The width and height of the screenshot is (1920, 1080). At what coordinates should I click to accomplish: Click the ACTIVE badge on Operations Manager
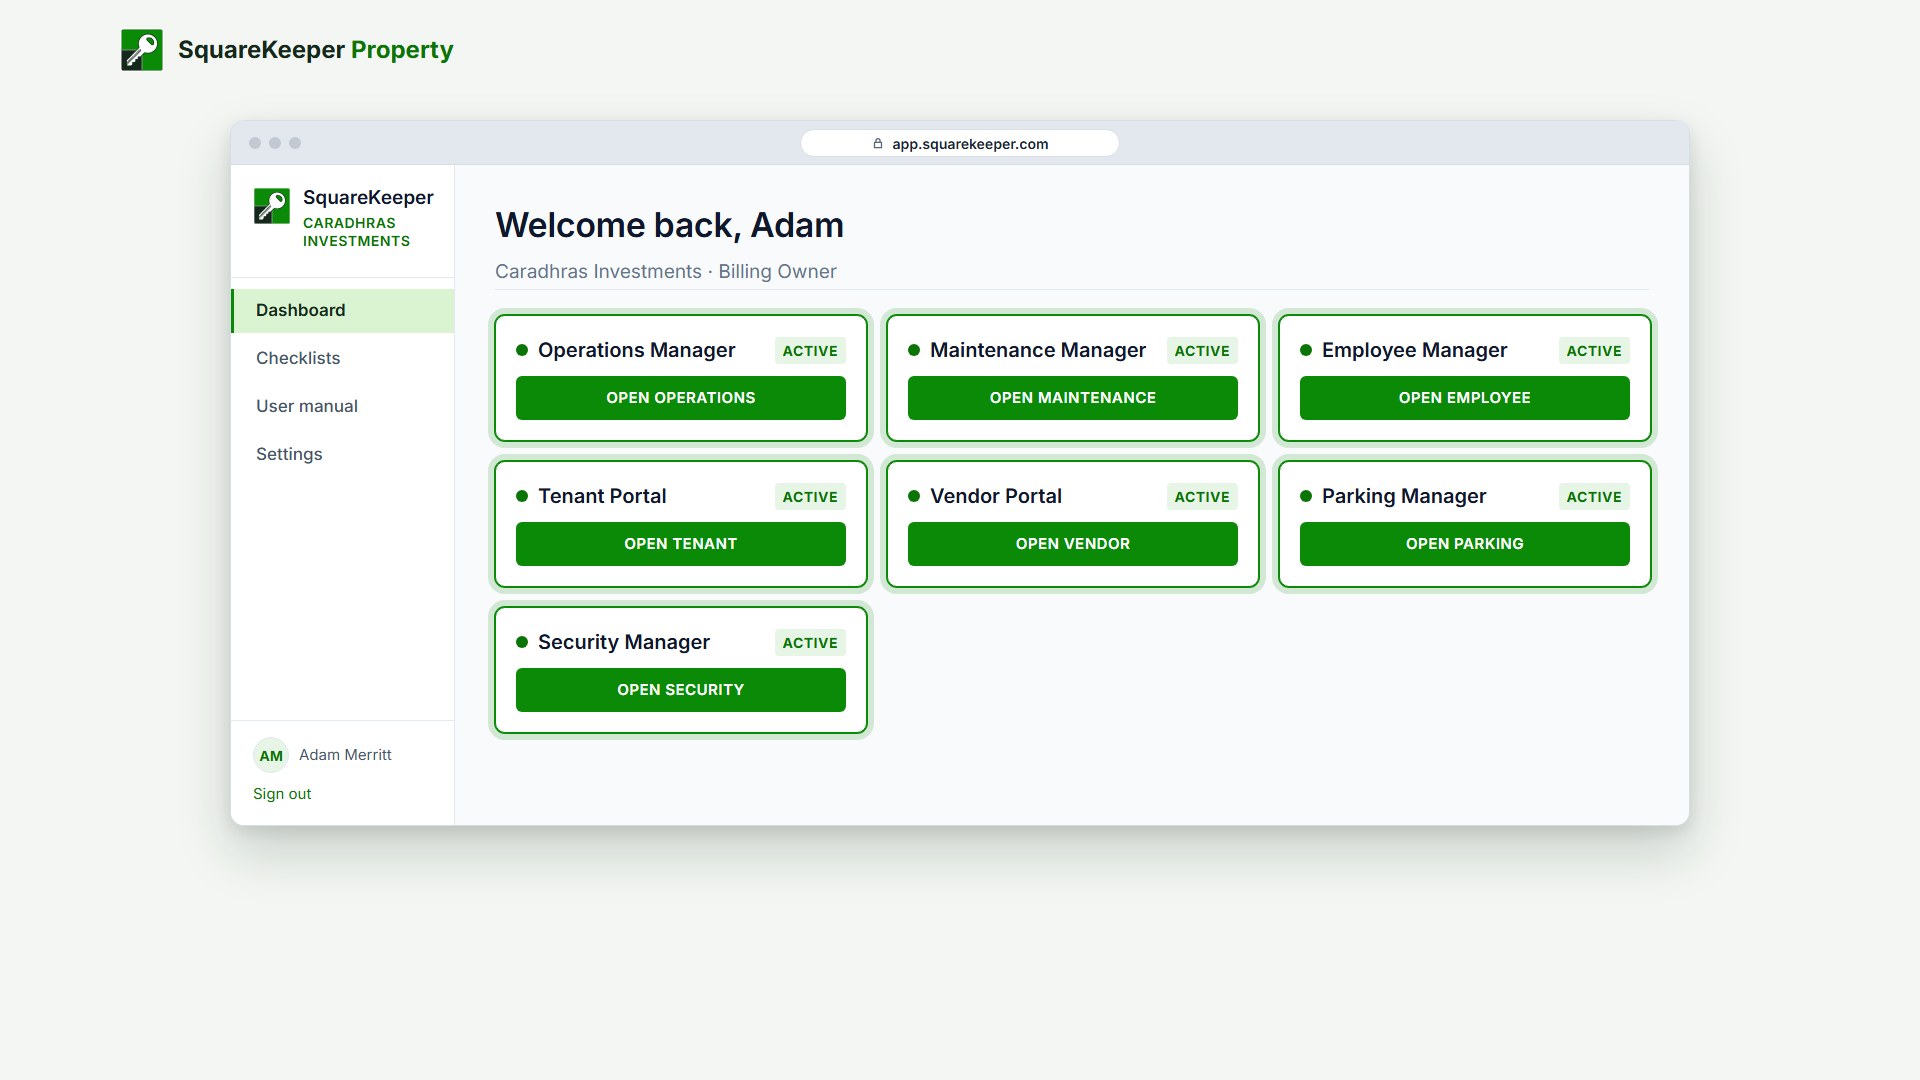pos(810,351)
